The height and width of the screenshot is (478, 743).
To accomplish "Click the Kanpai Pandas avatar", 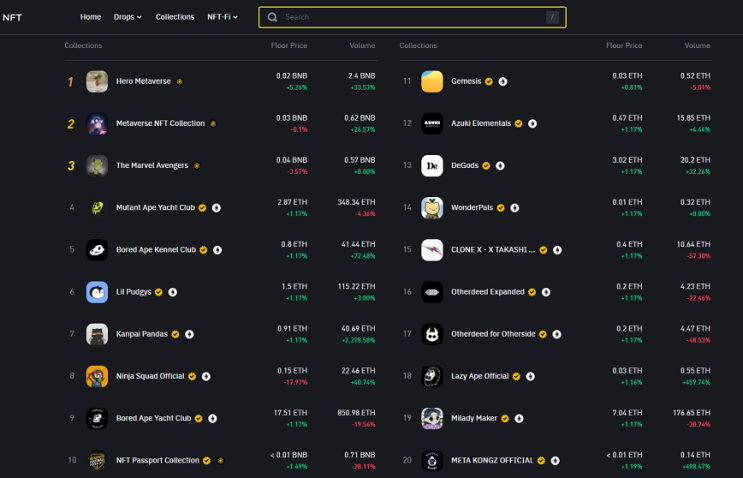I will (x=97, y=334).
